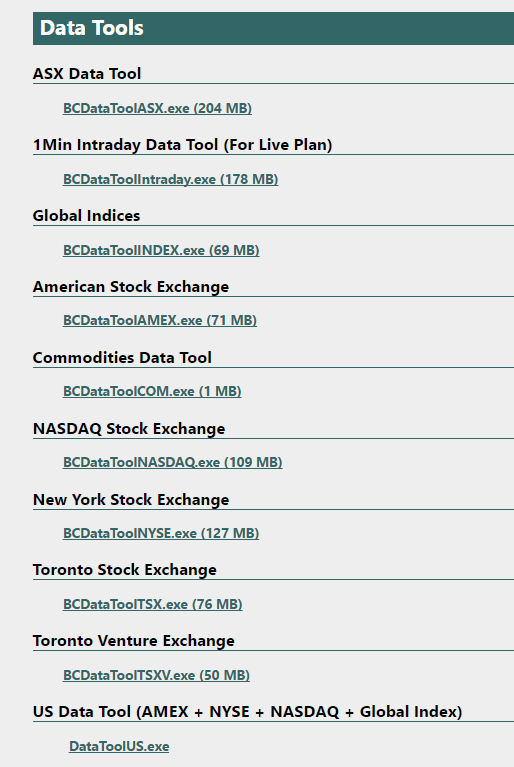The height and width of the screenshot is (767, 514).
Task: Select the Global Indices heading
Action: click(87, 216)
